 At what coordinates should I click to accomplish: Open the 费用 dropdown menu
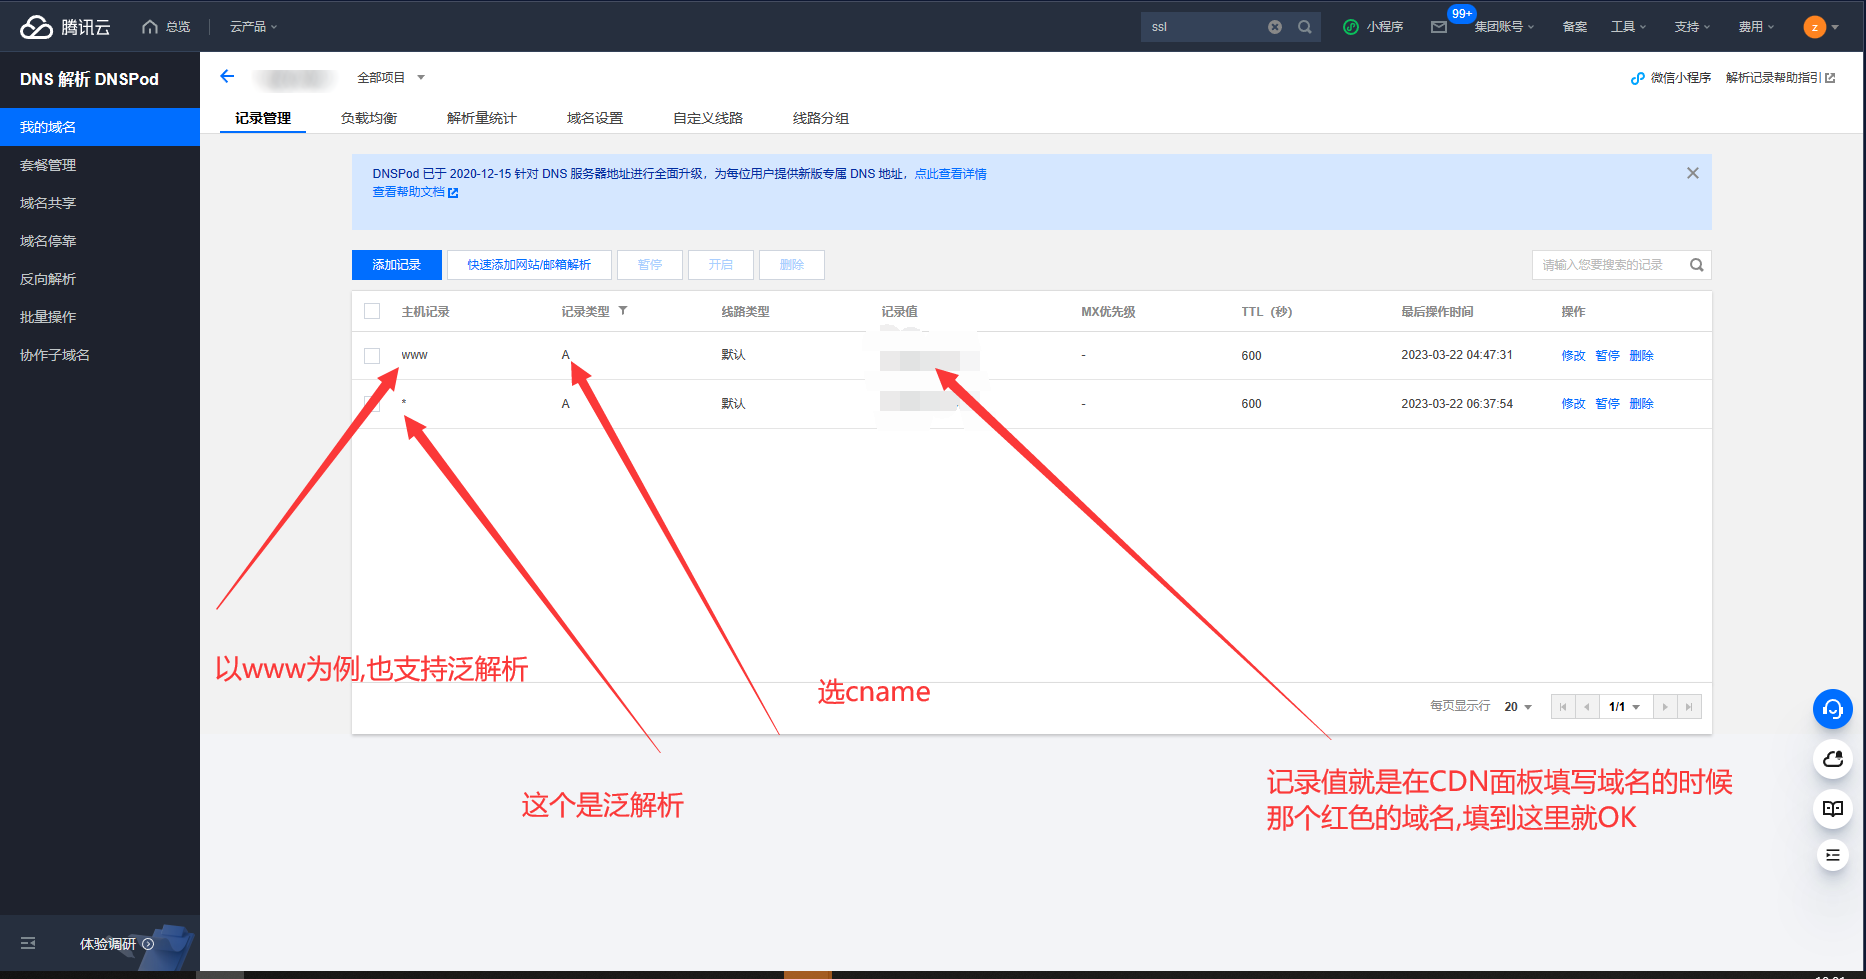click(x=1756, y=27)
